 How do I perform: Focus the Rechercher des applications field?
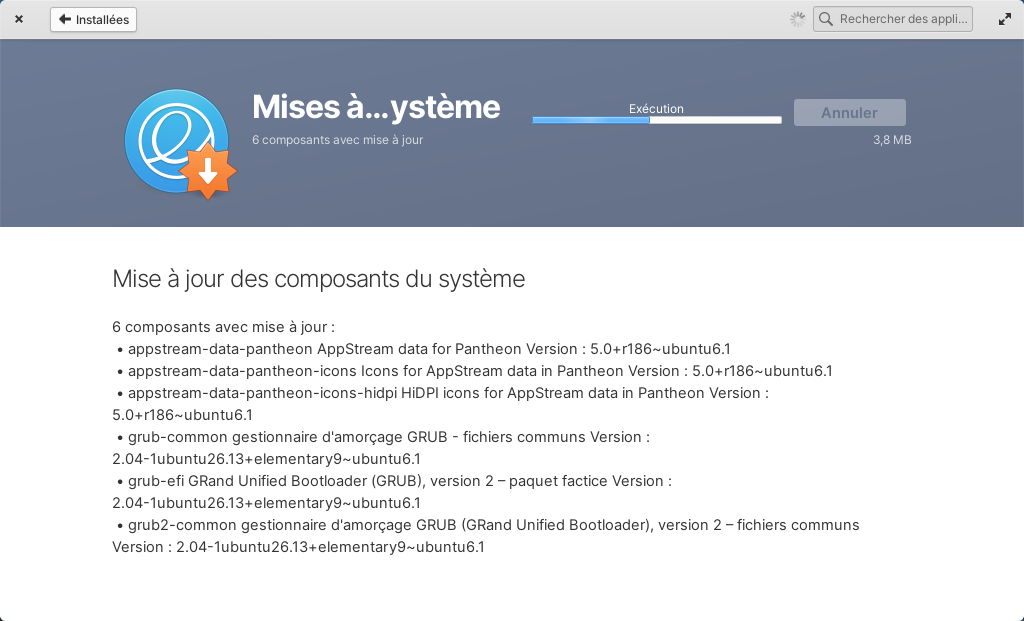click(x=893, y=19)
